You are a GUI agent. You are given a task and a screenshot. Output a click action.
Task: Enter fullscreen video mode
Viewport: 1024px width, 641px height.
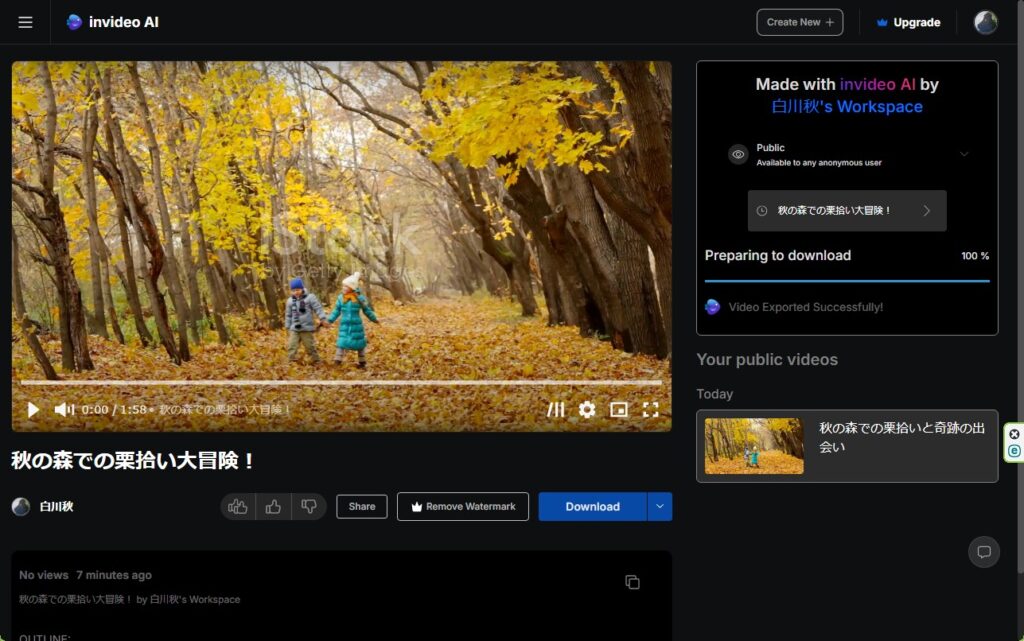650,410
